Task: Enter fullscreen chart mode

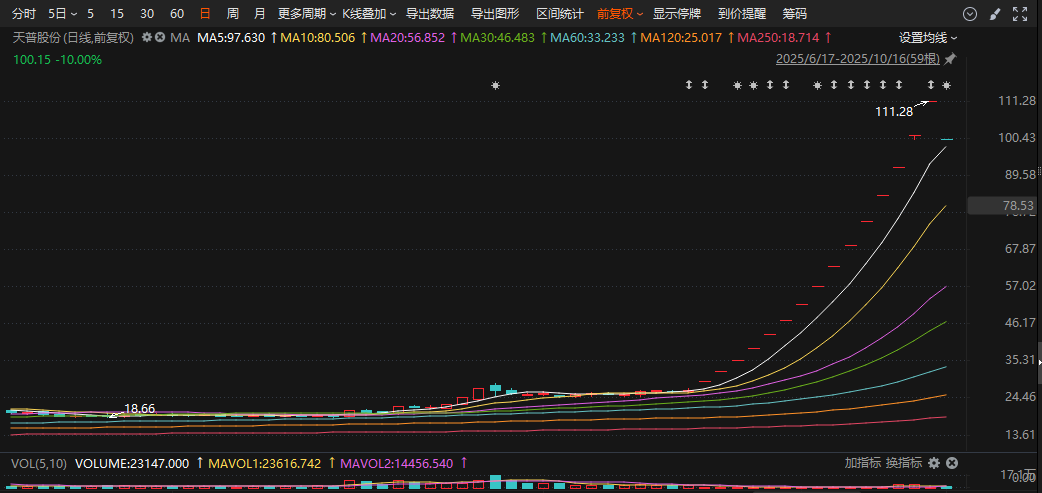Action: pos(1019,14)
